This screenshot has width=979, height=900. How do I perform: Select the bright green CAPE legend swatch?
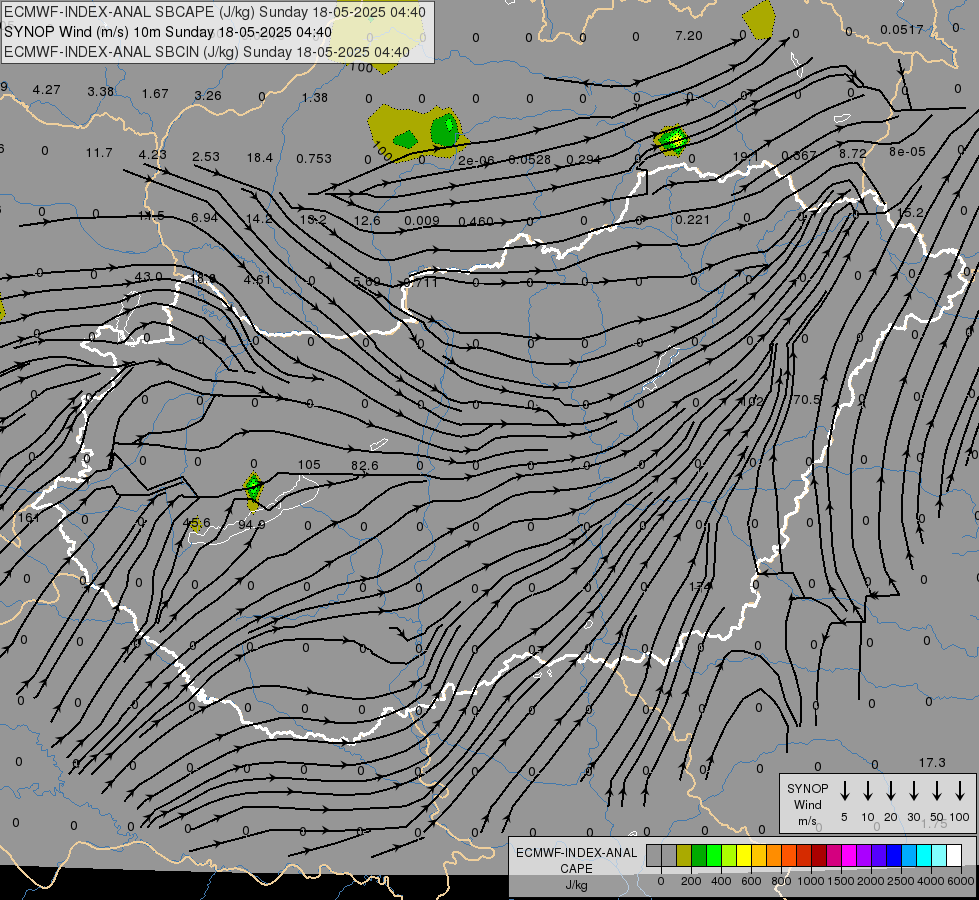pos(714,856)
